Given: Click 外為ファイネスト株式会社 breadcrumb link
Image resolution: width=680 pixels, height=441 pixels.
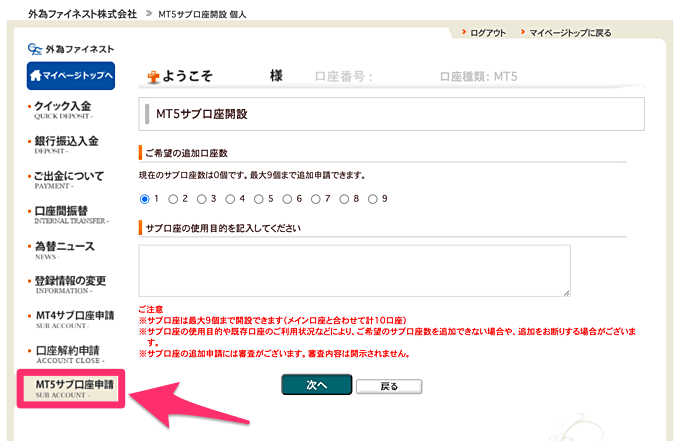Looking at the screenshot, I should pos(82,14).
